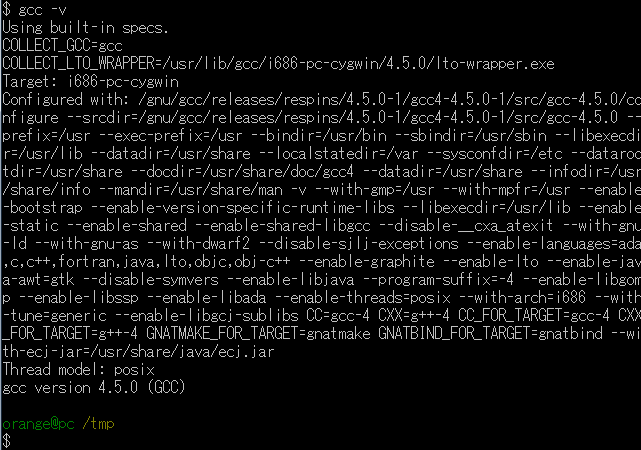
Task: Click the --docdir=/usr/share/doc/gcc4 option
Action: 243,172
